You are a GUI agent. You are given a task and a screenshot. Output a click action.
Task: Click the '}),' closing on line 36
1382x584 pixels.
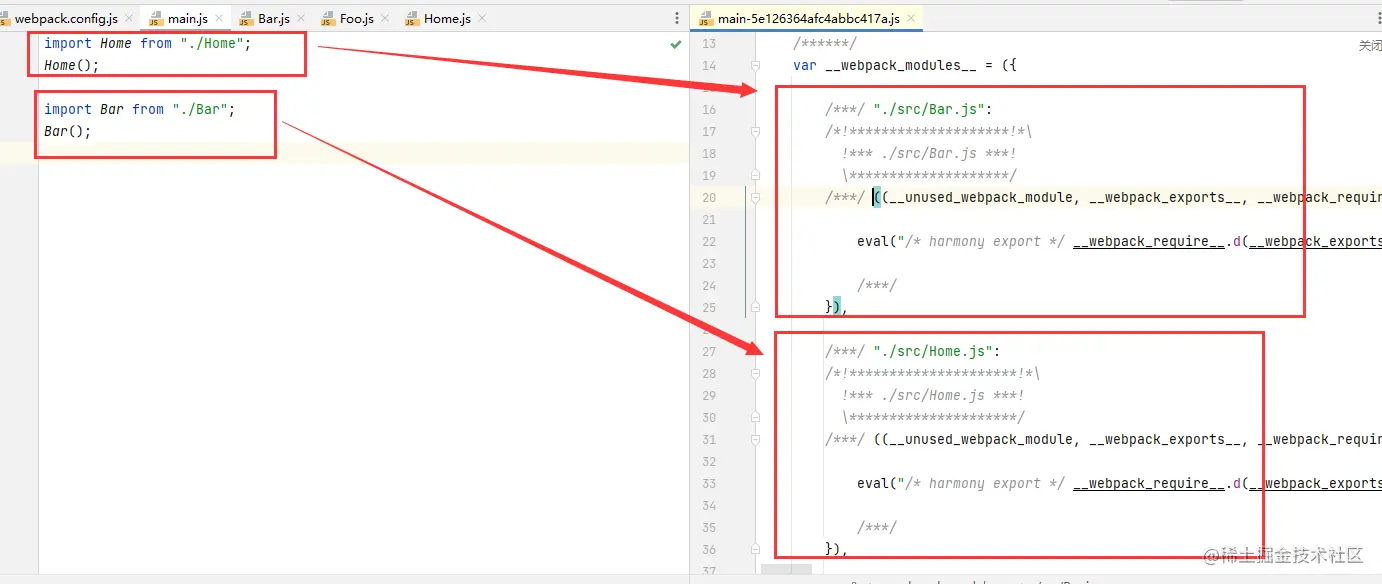point(837,550)
